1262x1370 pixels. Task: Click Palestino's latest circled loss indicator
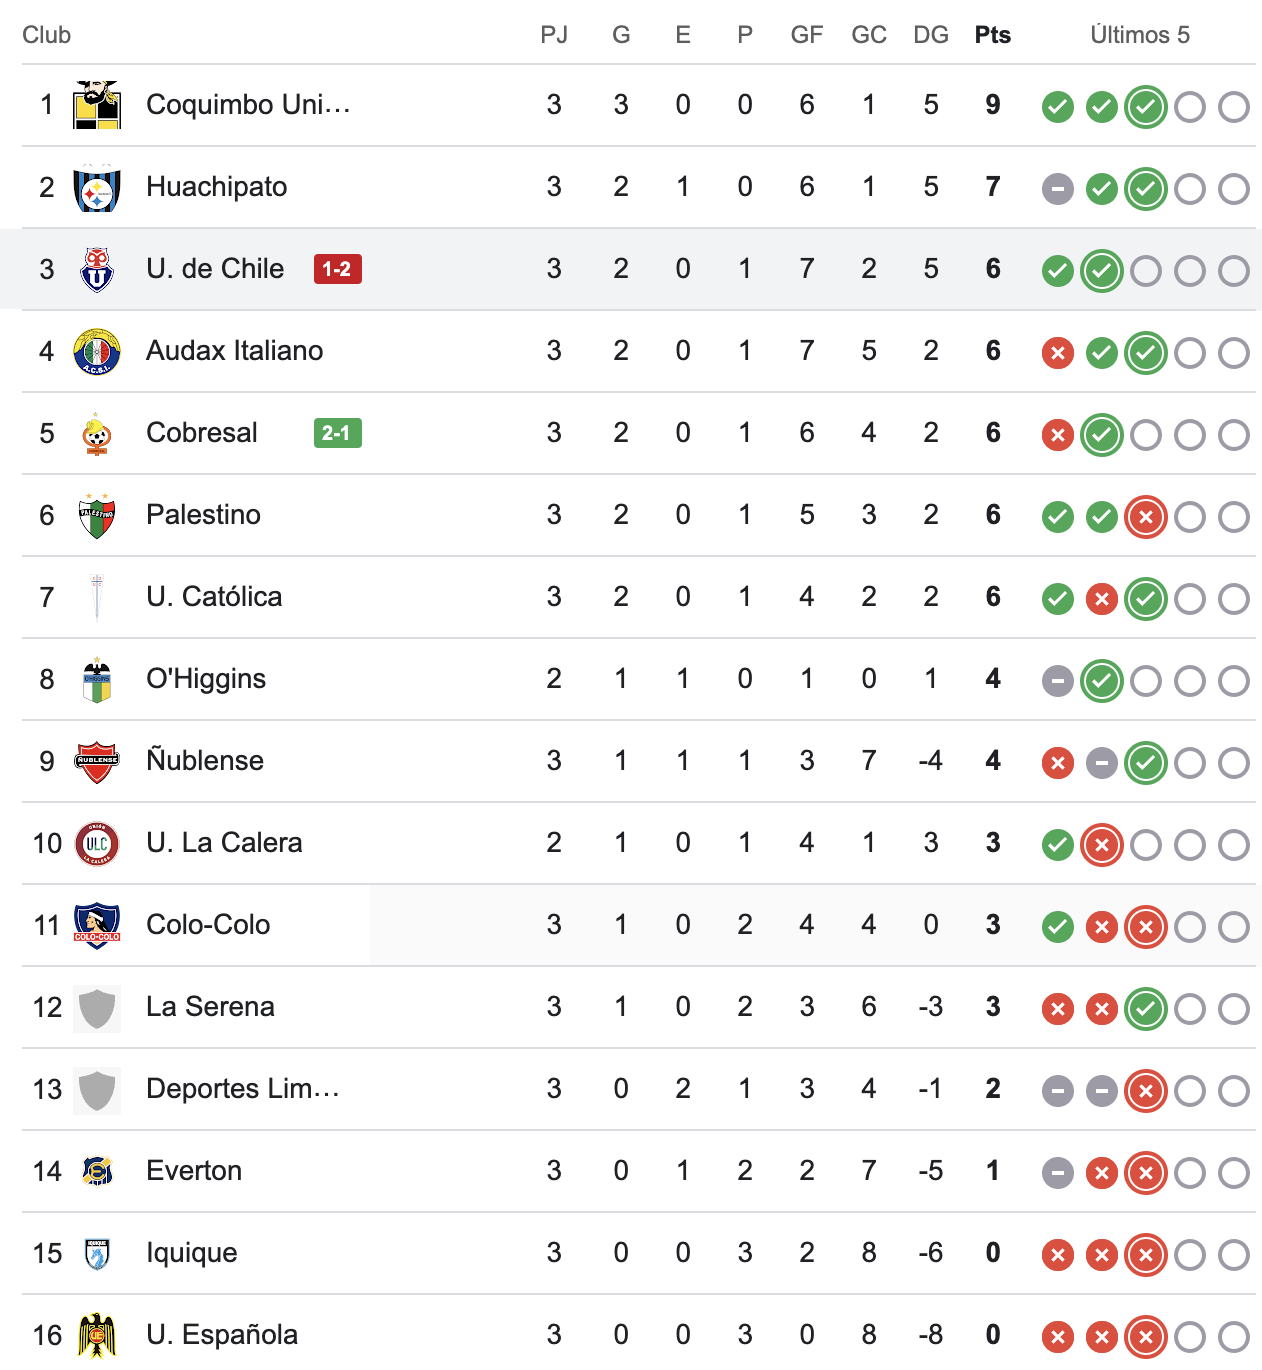pos(1145,517)
